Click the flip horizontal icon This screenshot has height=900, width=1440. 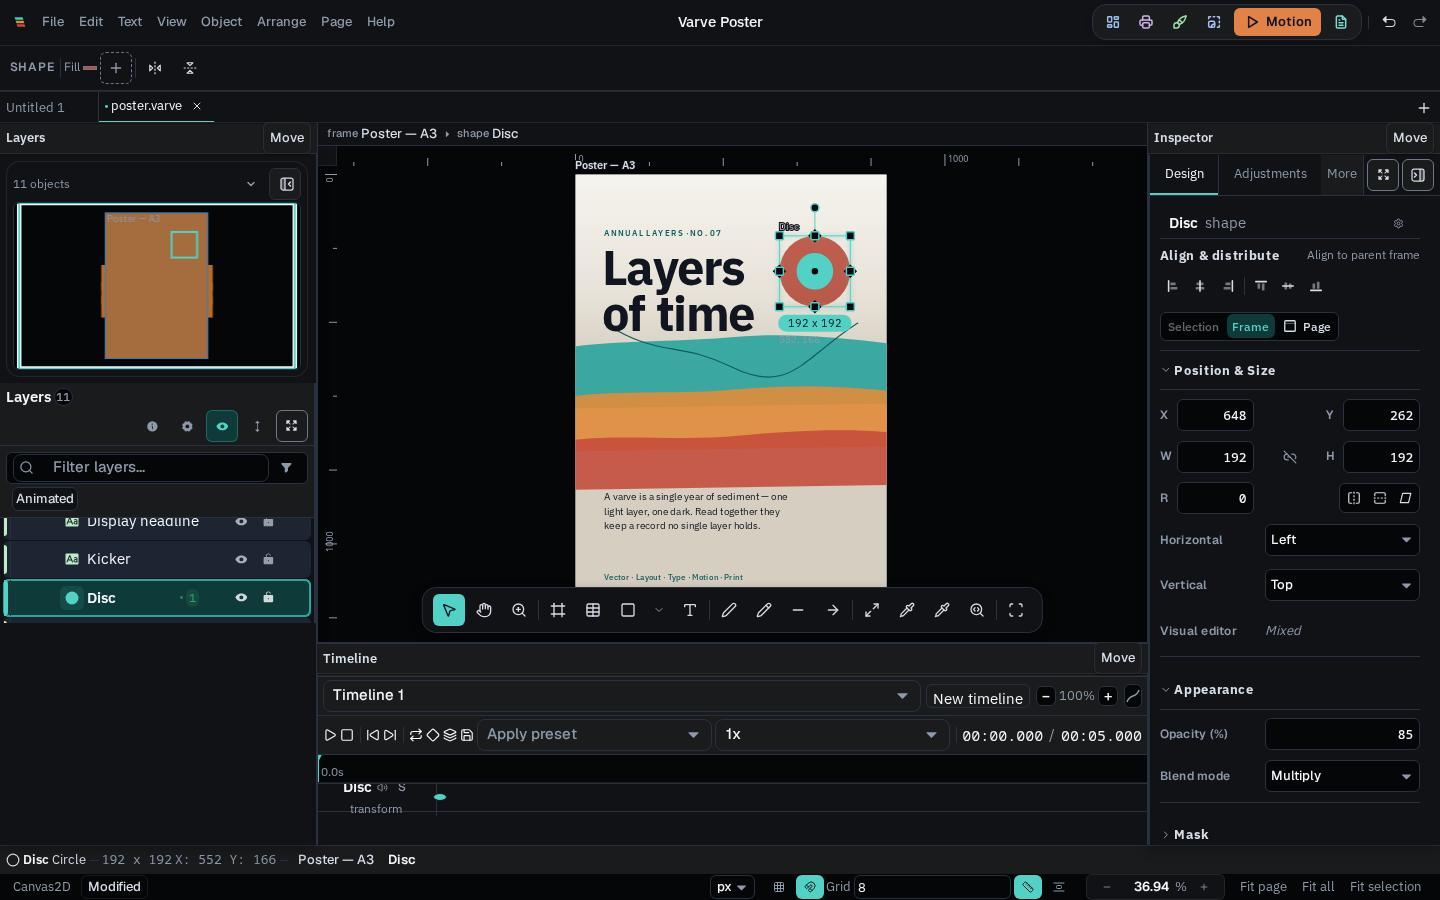(x=155, y=68)
